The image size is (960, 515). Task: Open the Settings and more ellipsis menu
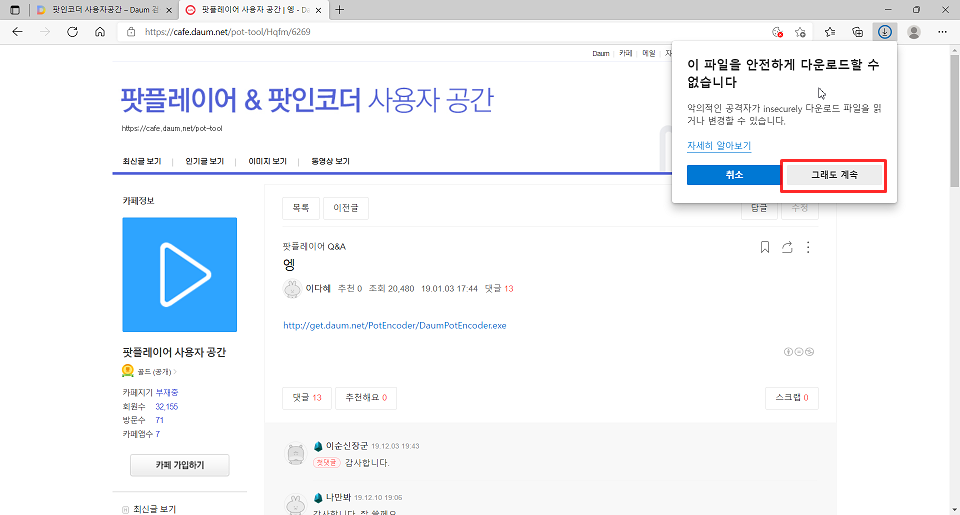coord(942,32)
